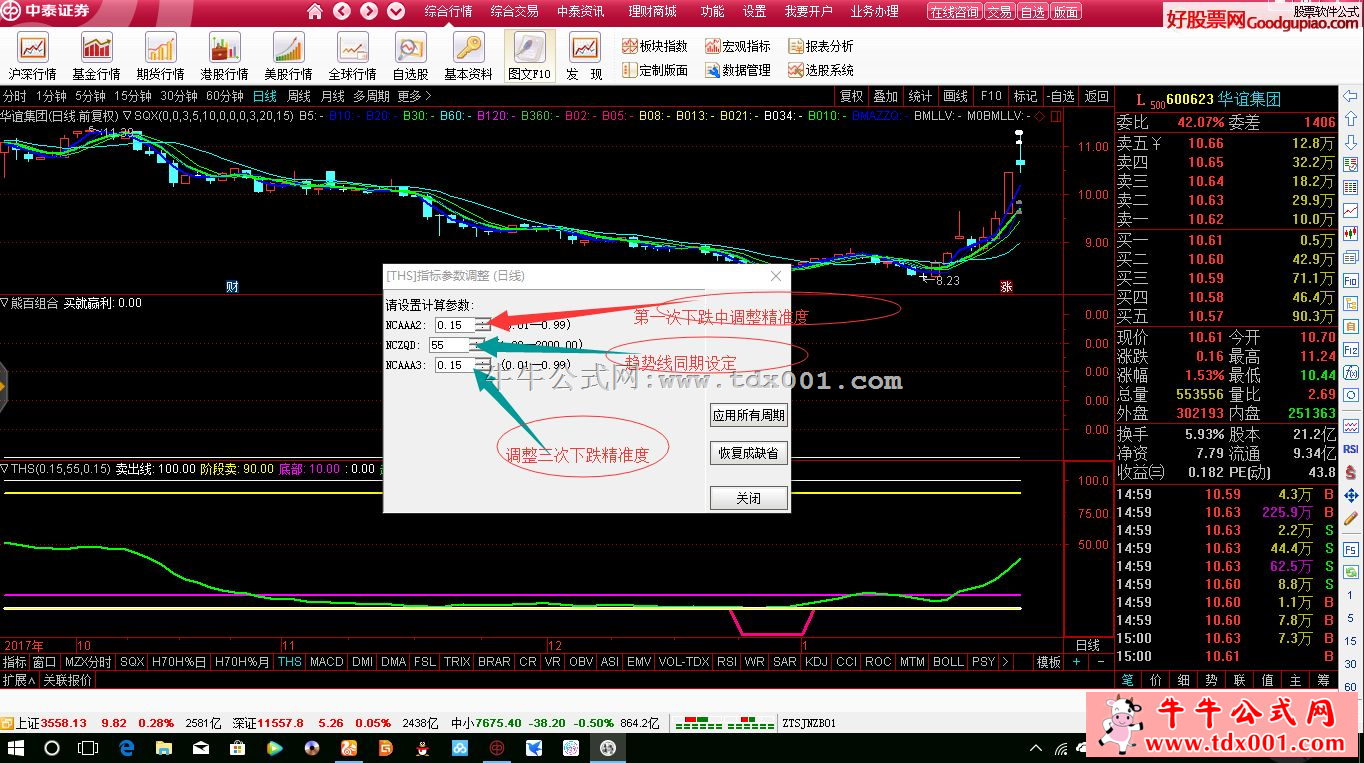The width and height of the screenshot is (1364, 763).
Task: Click the 在线咨询 button
Action: pyautogui.click(x=954, y=13)
